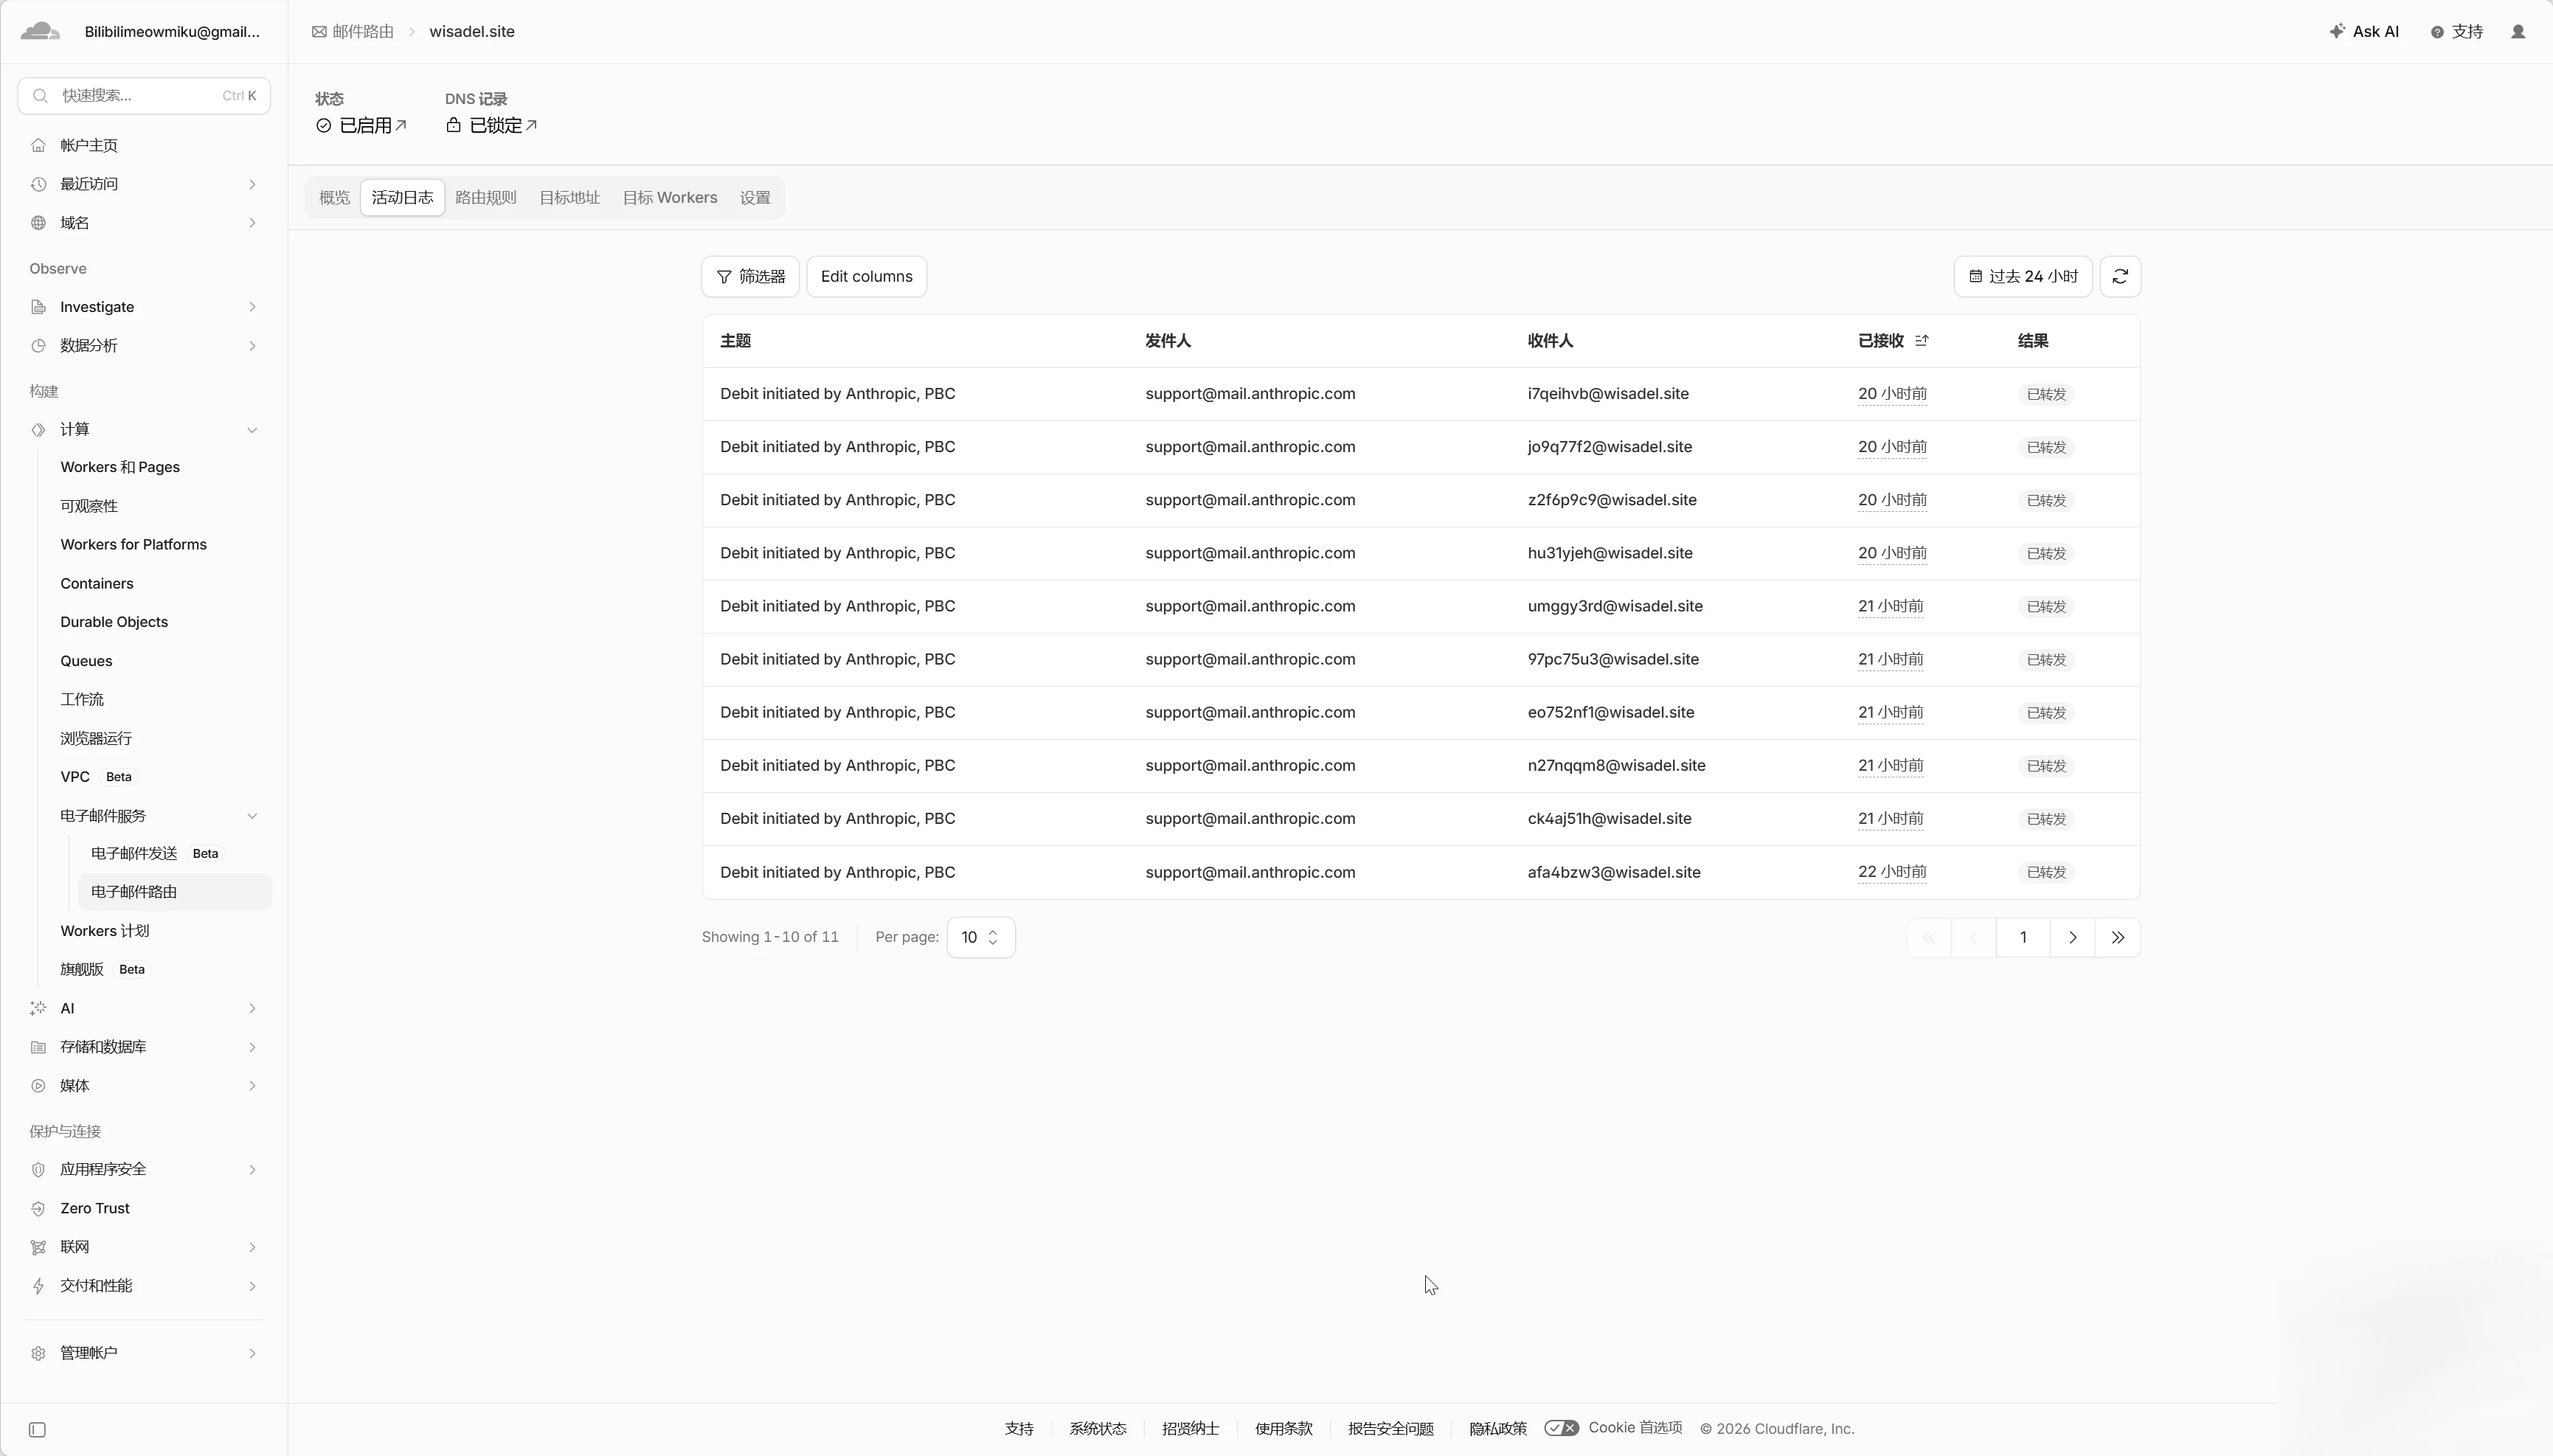Screen dimensions: 2553x1456
Task: Open the 已锁定 DNS record link
Action: pos(492,126)
